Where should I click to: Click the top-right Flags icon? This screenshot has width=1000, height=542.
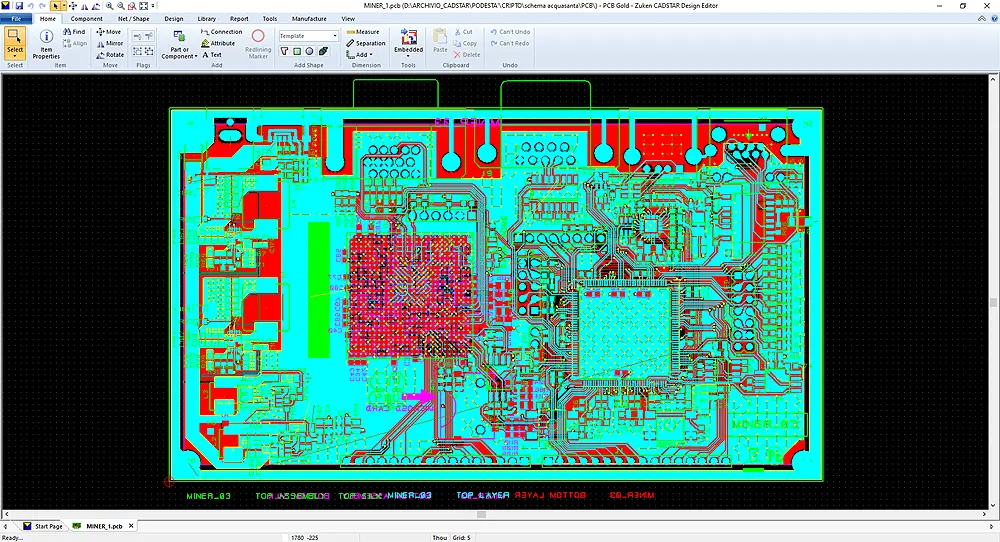[149, 36]
